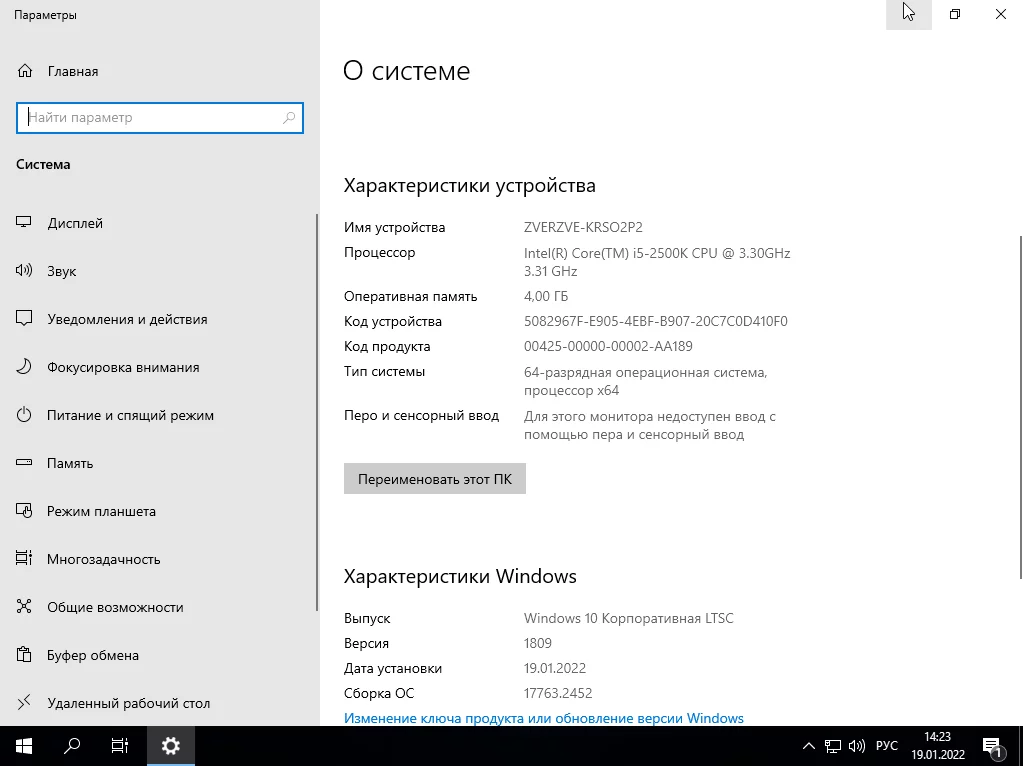Screen dimensions: 1023x766
Task: Click the Общие возможности icon
Action: [23, 606]
